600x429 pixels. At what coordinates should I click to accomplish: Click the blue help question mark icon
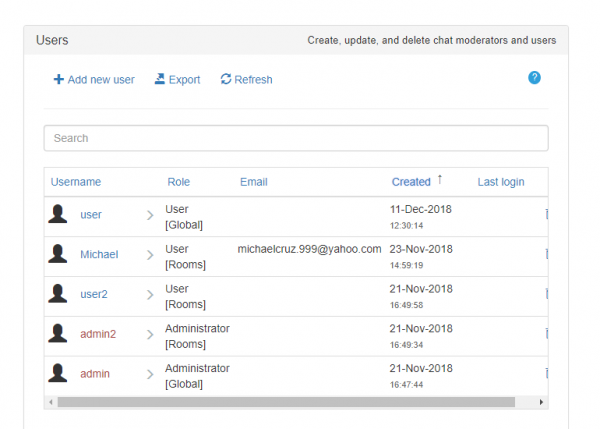[534, 78]
